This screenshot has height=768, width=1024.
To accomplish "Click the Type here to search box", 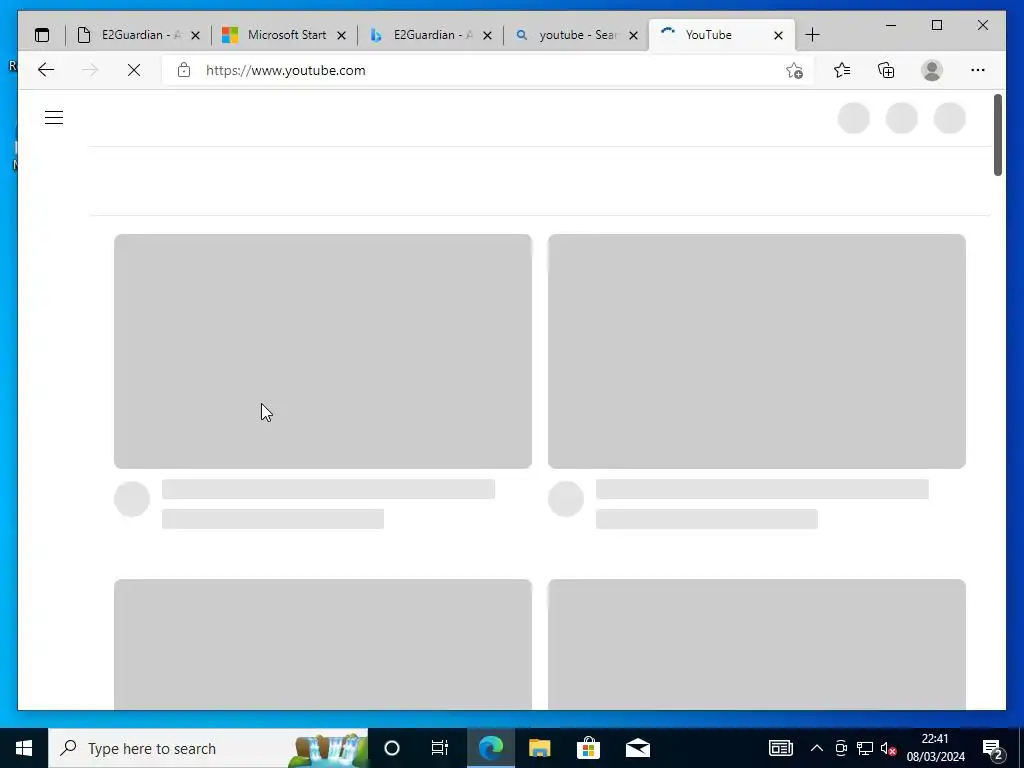I will 208,748.
